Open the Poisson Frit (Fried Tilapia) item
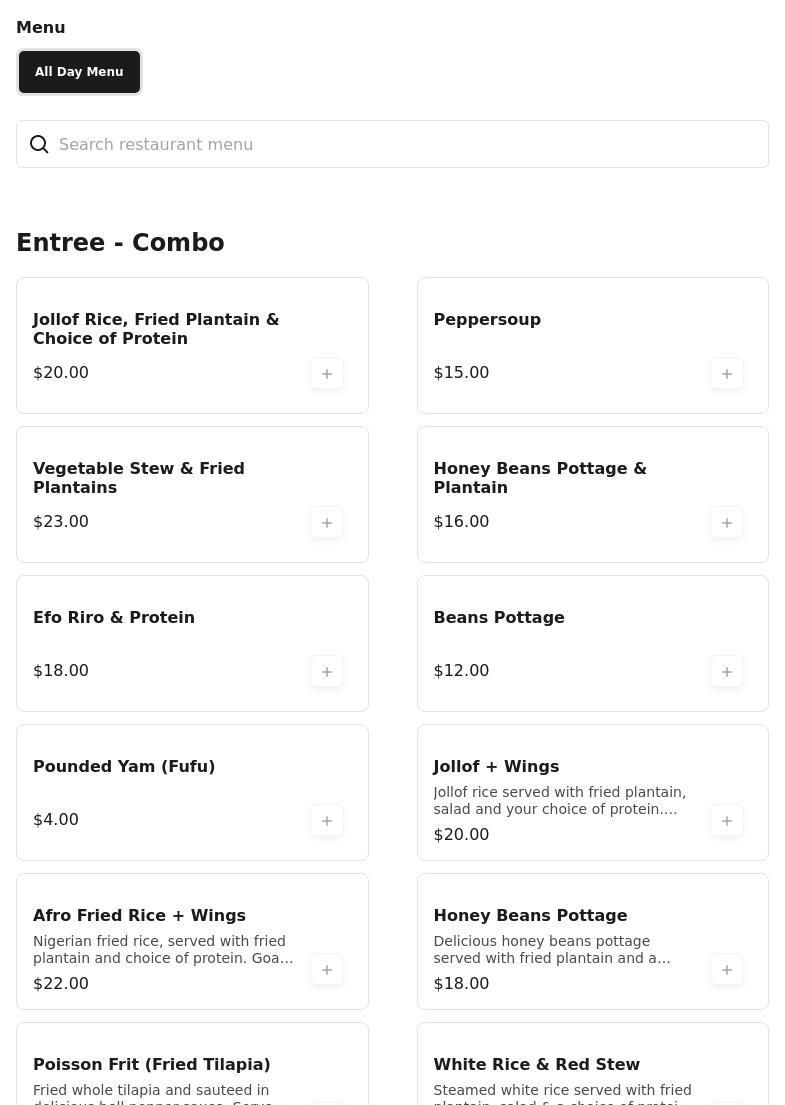 tap(152, 1065)
